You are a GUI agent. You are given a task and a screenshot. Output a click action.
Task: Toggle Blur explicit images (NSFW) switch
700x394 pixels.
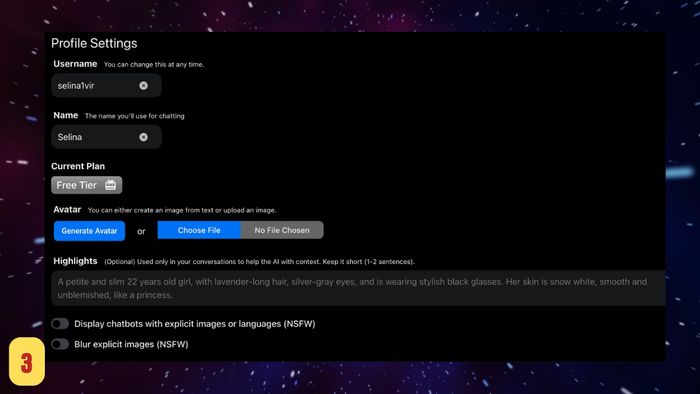[60, 344]
